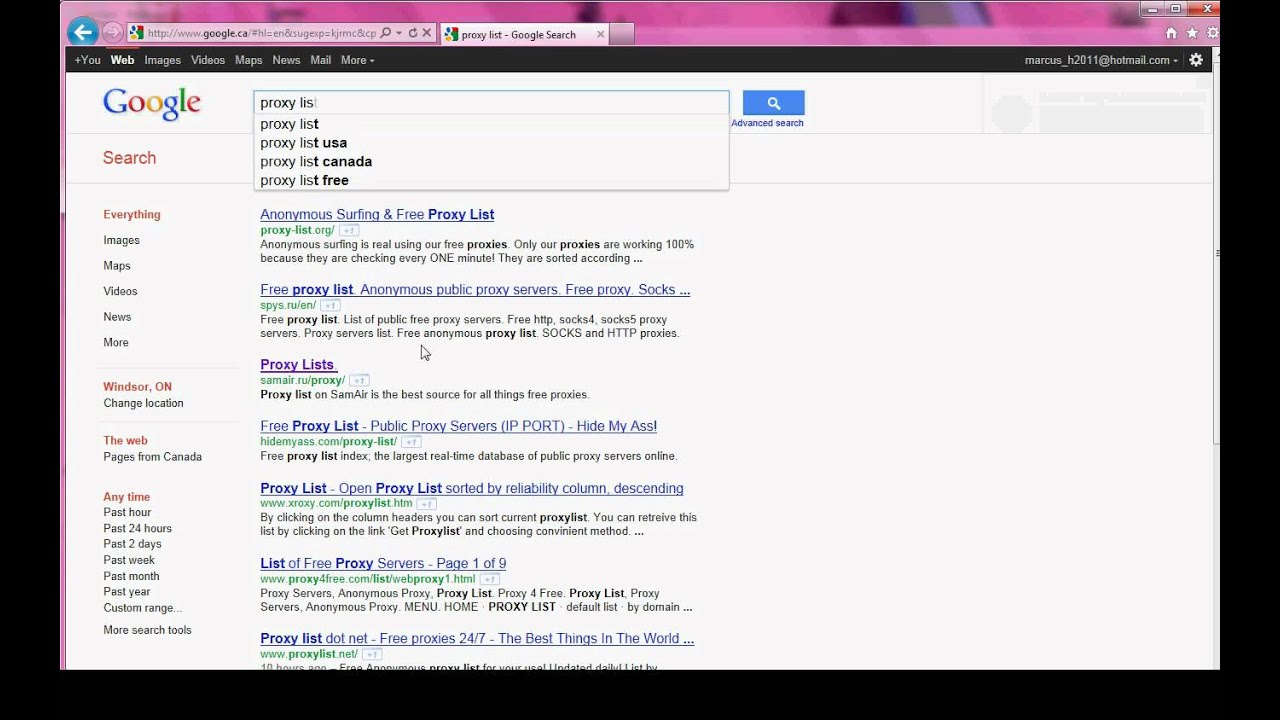
Task: Open marcus_h2011@hotmail.com account dropdown
Action: 1100,60
